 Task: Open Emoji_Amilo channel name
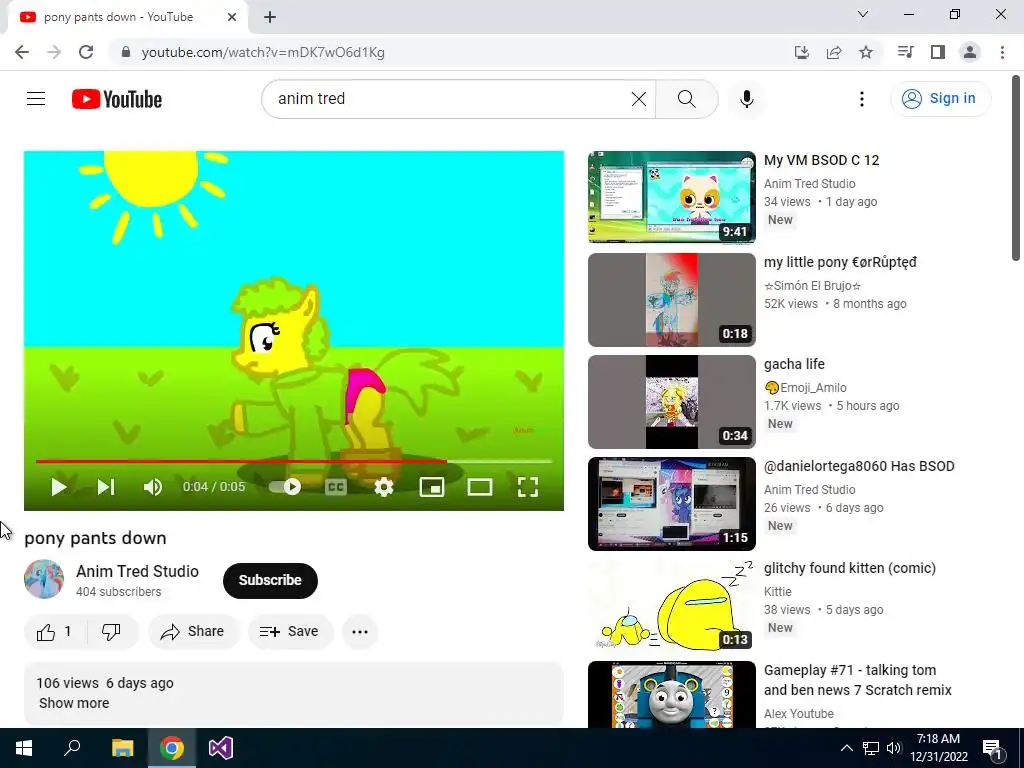tap(805, 388)
